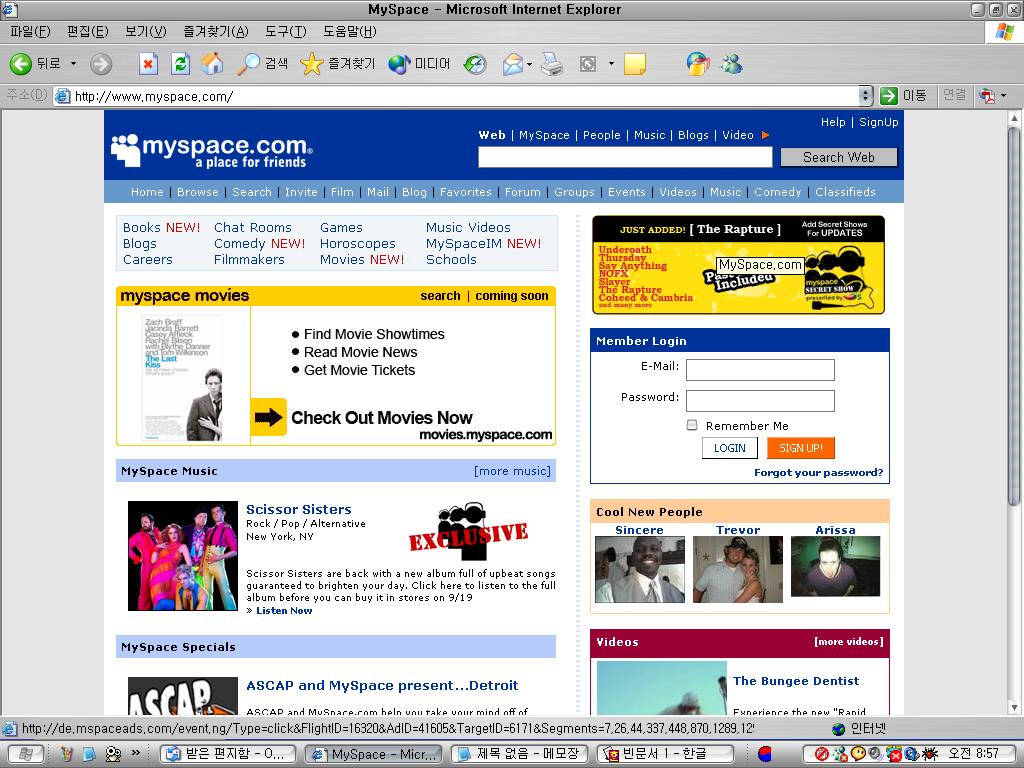Click the more music link
The image size is (1024, 768).
point(512,471)
